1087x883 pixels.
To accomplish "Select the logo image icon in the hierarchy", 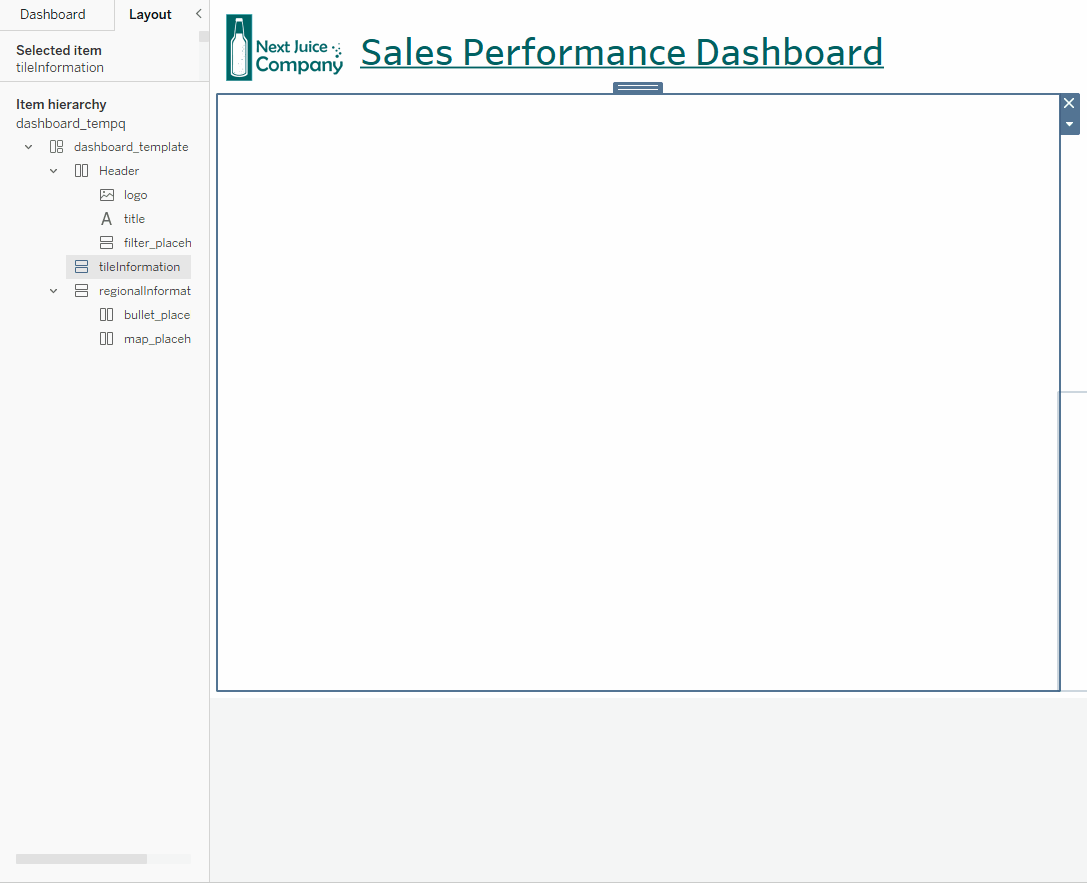I will (x=106, y=194).
